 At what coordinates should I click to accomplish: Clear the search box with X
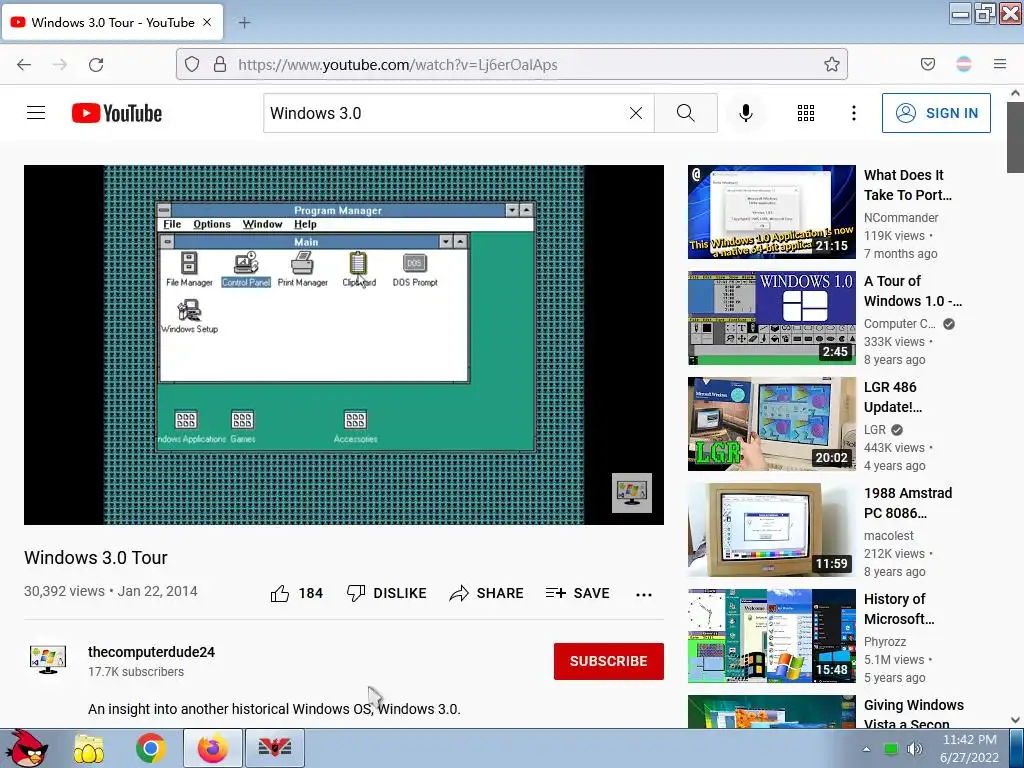click(x=635, y=113)
